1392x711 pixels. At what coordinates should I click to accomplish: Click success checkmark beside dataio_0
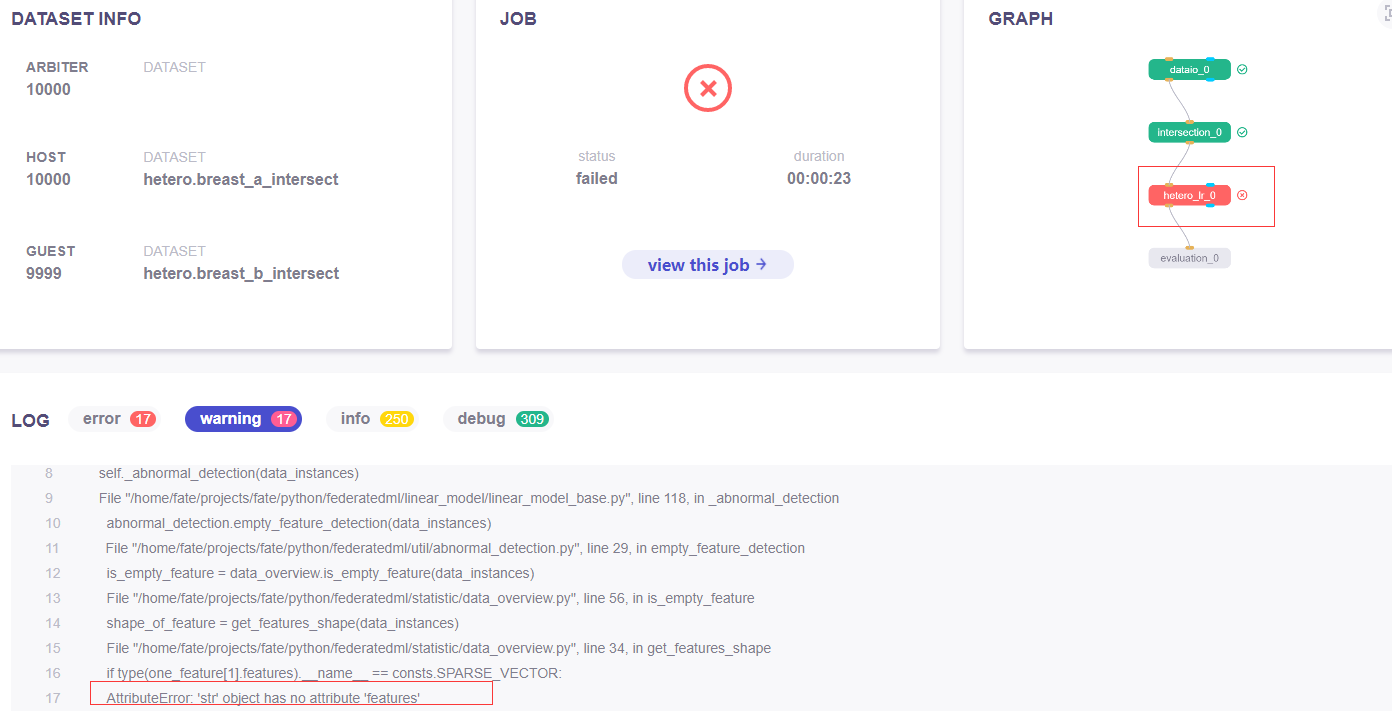[x=1242, y=69]
